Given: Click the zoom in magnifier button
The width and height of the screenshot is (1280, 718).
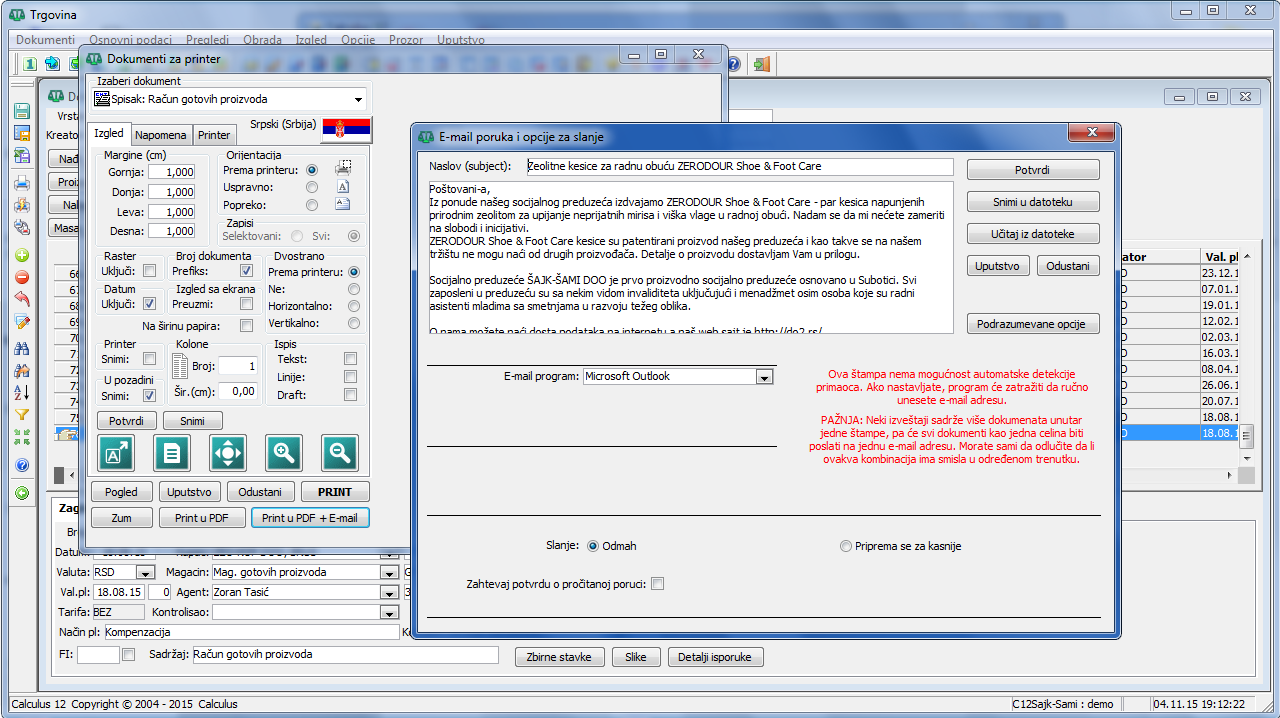Looking at the screenshot, I should point(284,453).
